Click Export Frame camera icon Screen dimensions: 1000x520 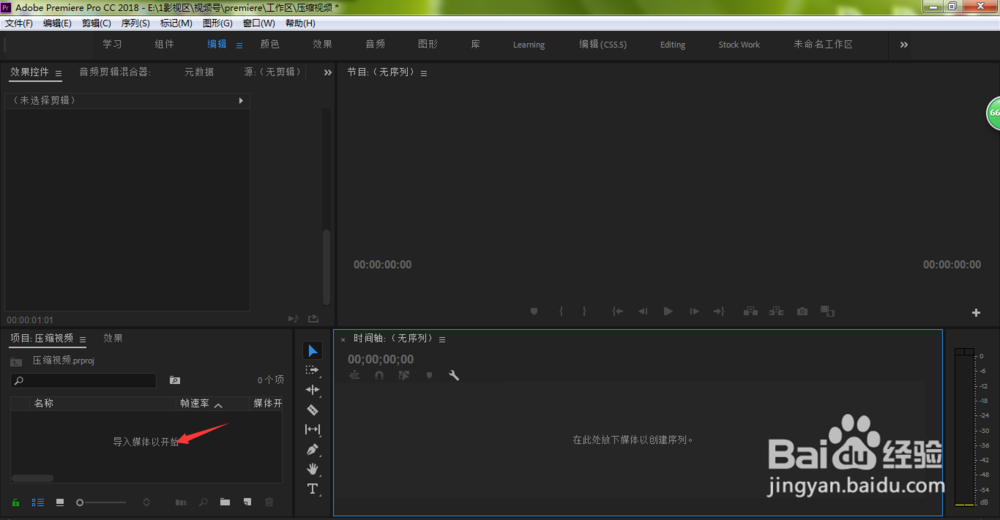tap(802, 311)
